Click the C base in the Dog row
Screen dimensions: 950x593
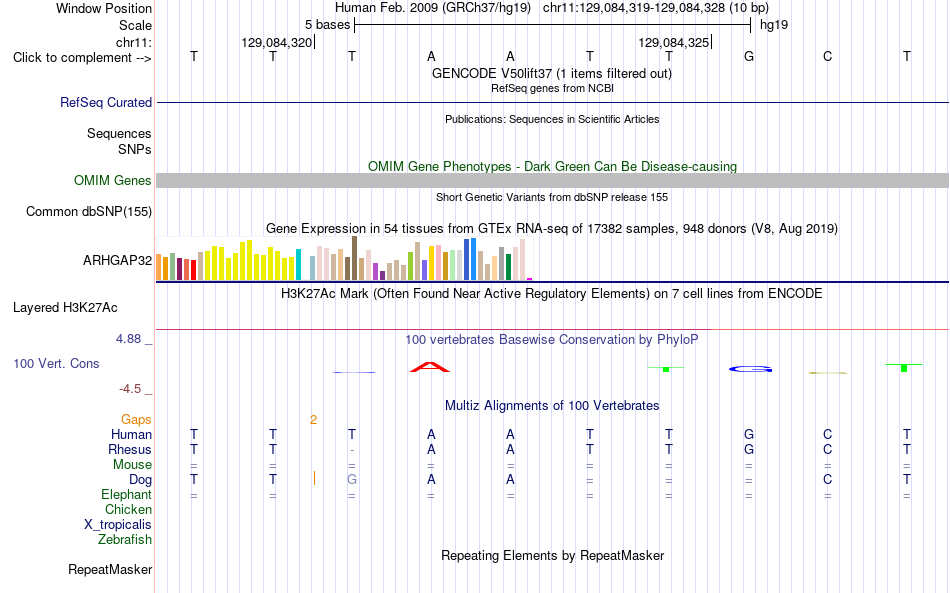[828, 479]
